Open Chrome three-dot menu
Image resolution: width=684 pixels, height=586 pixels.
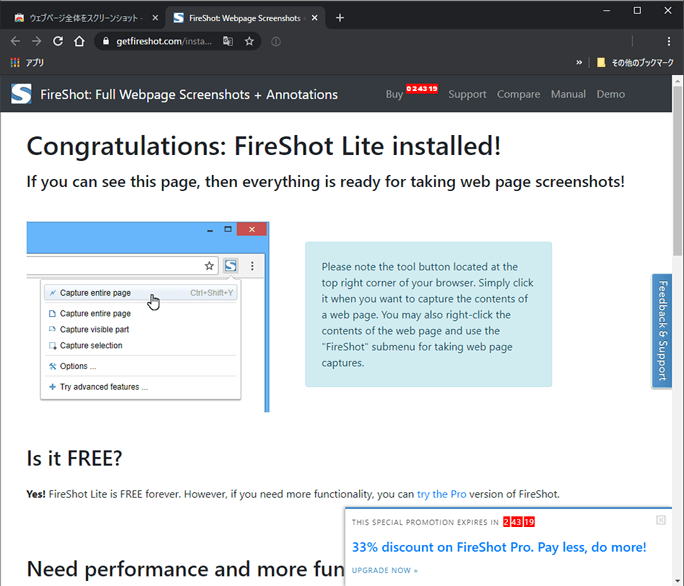point(669,41)
